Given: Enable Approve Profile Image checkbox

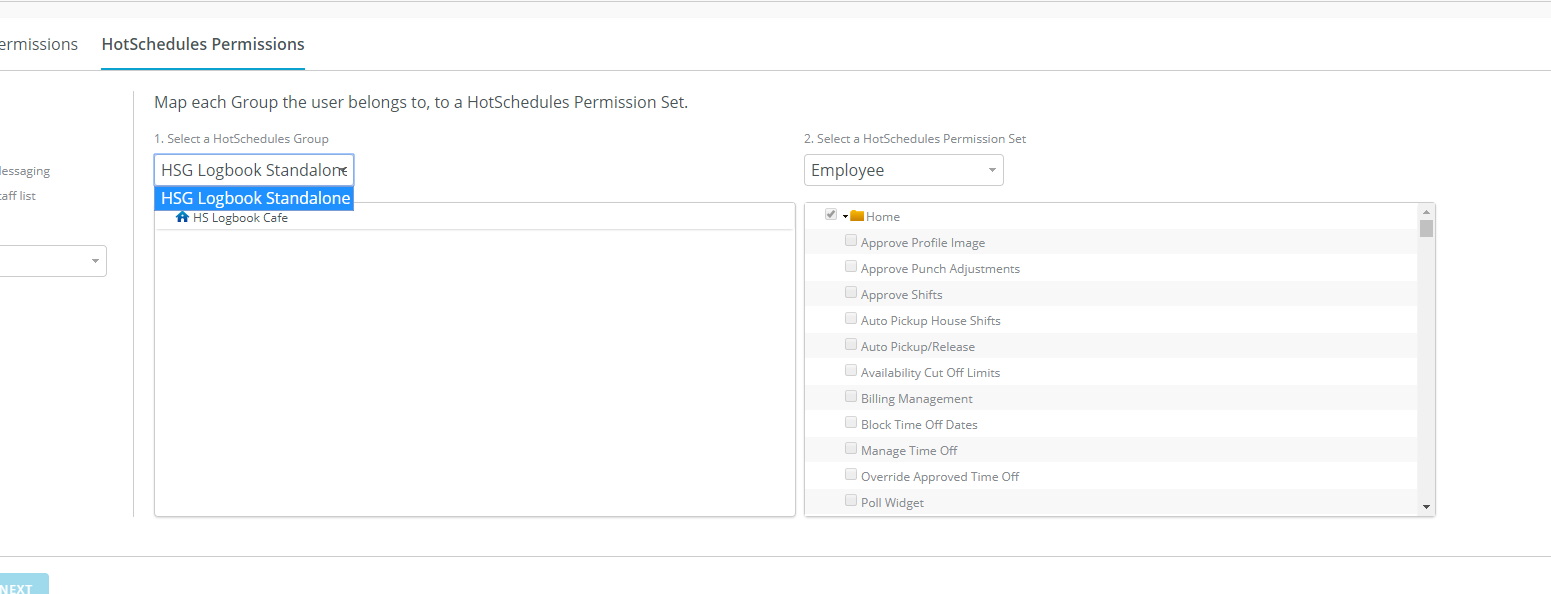Looking at the screenshot, I should 851,241.
